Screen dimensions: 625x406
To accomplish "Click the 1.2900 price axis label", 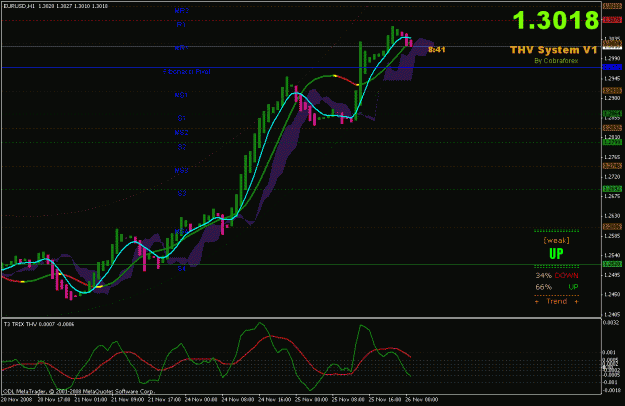I will tap(612, 98).
